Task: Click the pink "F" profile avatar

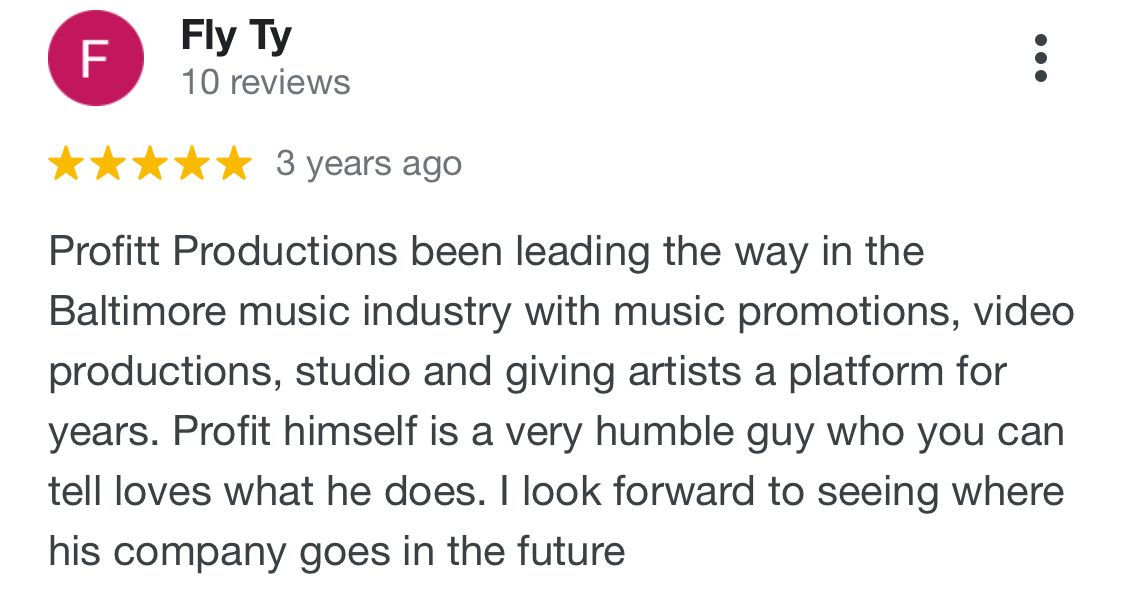Action: [95, 59]
